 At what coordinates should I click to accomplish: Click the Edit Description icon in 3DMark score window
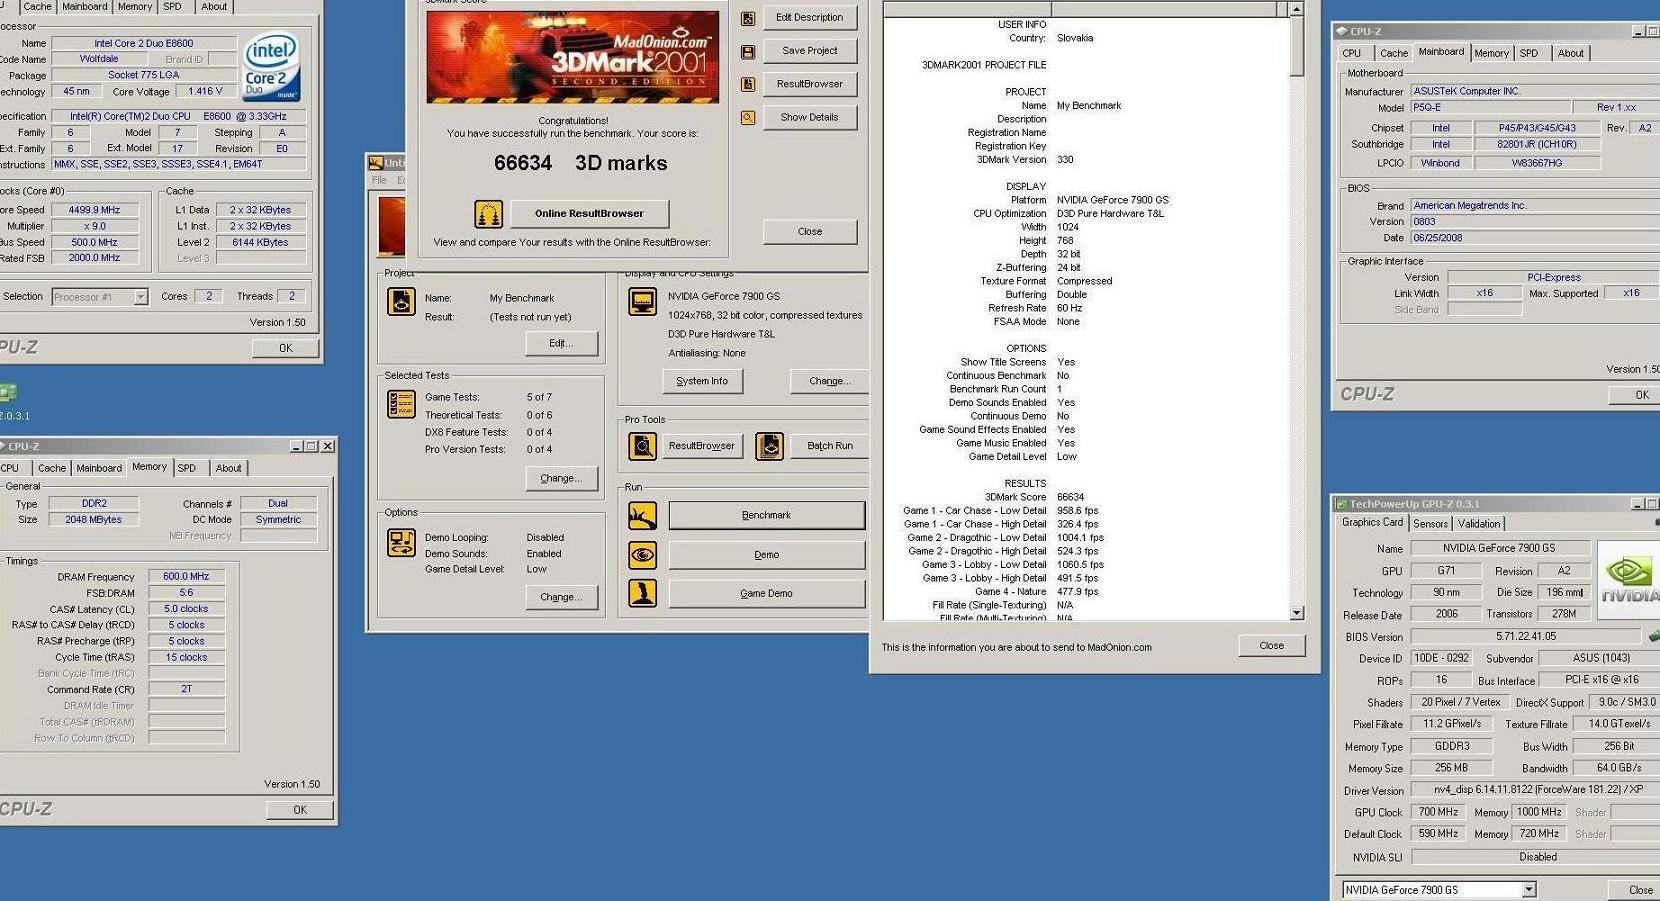[748, 18]
